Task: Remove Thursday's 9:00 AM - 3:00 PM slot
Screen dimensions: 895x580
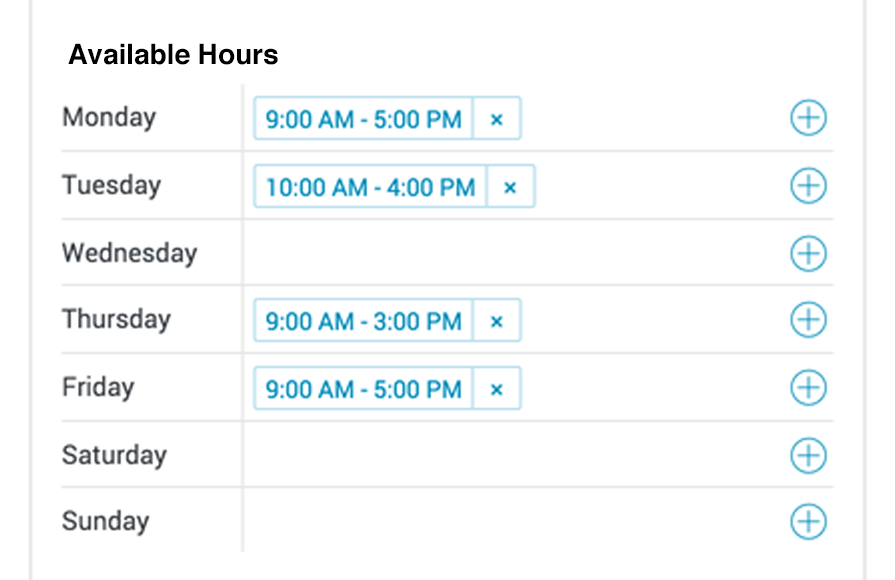Action: tap(497, 321)
